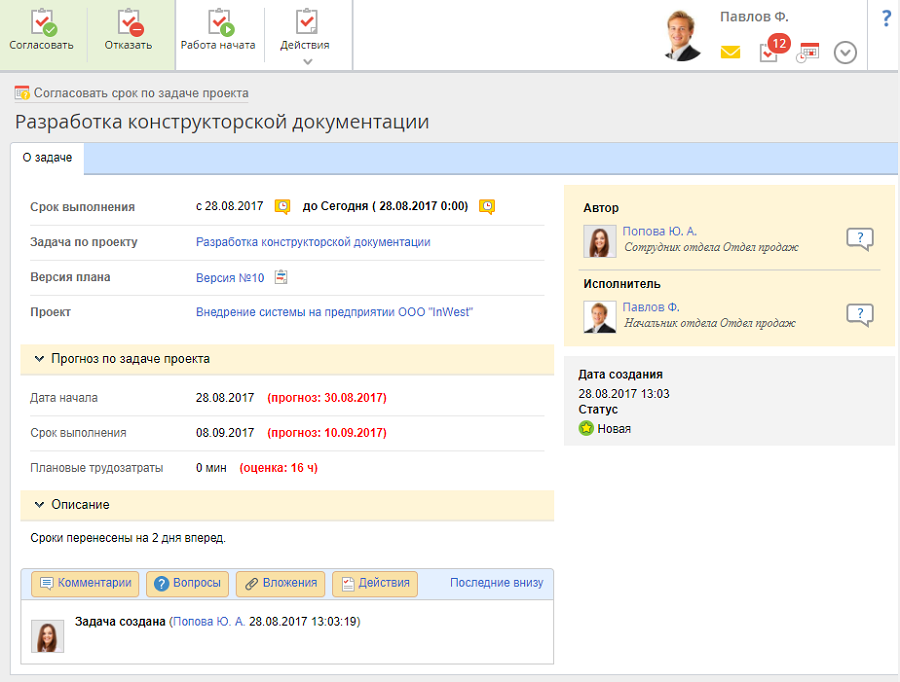Image resolution: width=900 pixels, height=682 pixels.
Task: Open the Вложения tab
Action: [280, 584]
